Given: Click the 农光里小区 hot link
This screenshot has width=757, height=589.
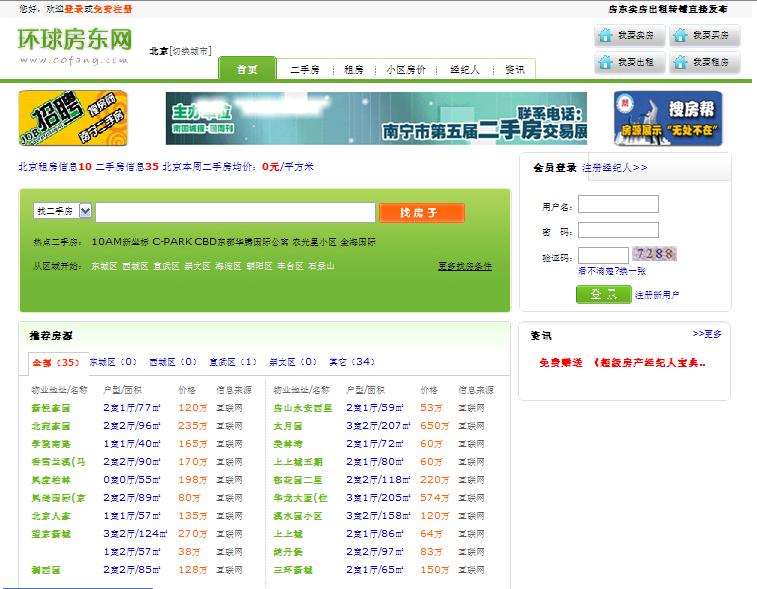Looking at the screenshot, I should click(314, 242).
